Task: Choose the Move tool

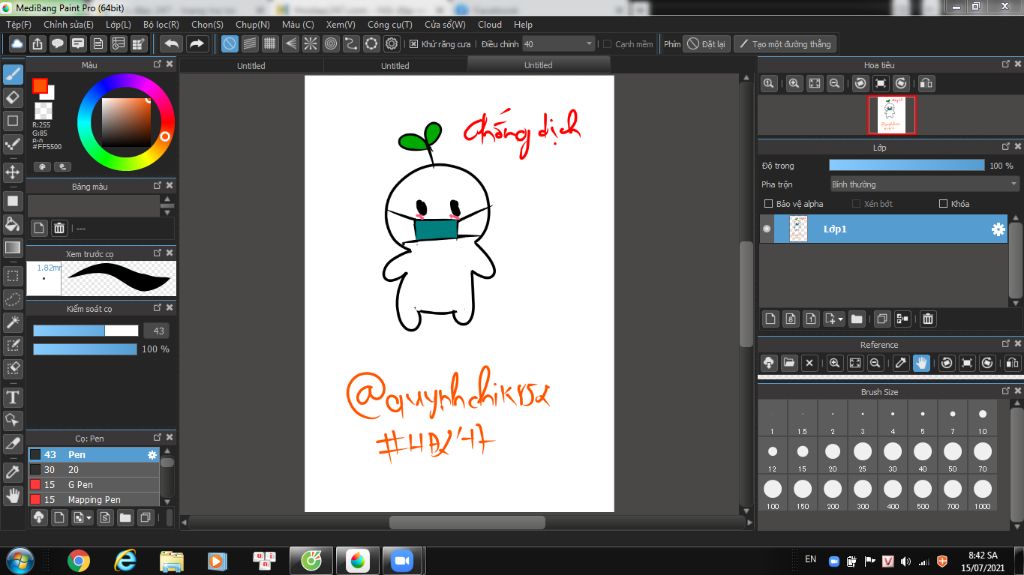Action: click(13, 172)
